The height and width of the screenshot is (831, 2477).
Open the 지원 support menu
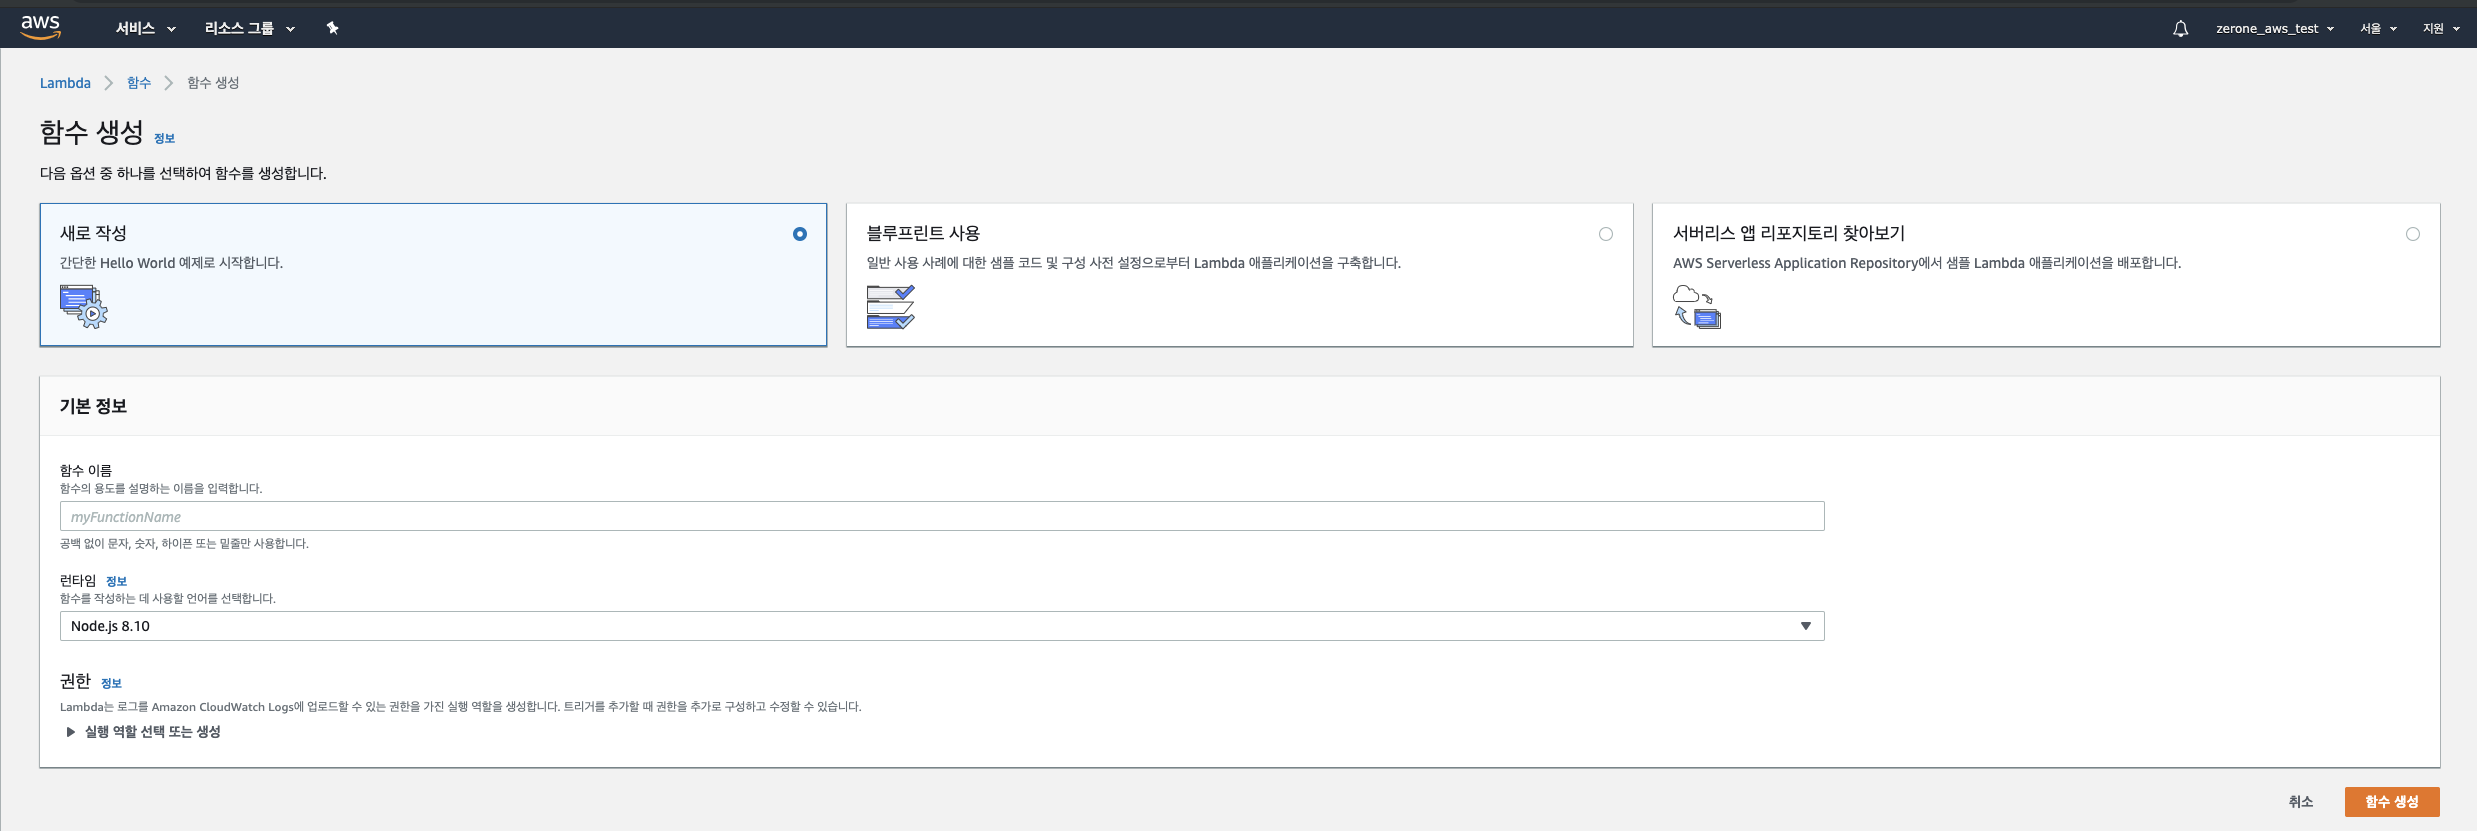tap(2441, 28)
